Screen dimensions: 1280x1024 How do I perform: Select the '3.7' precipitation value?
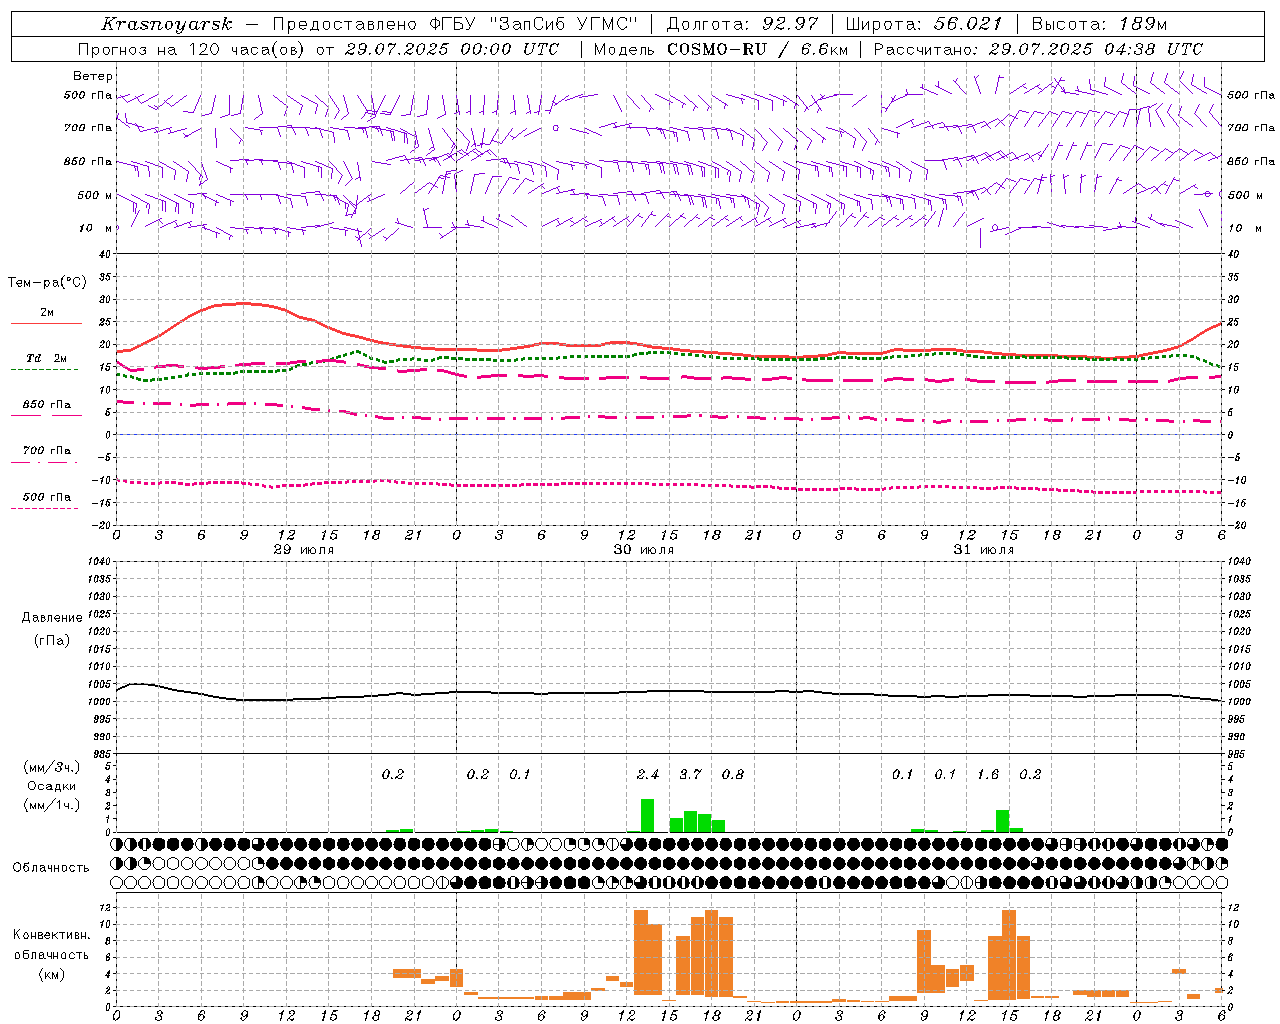click(x=690, y=774)
